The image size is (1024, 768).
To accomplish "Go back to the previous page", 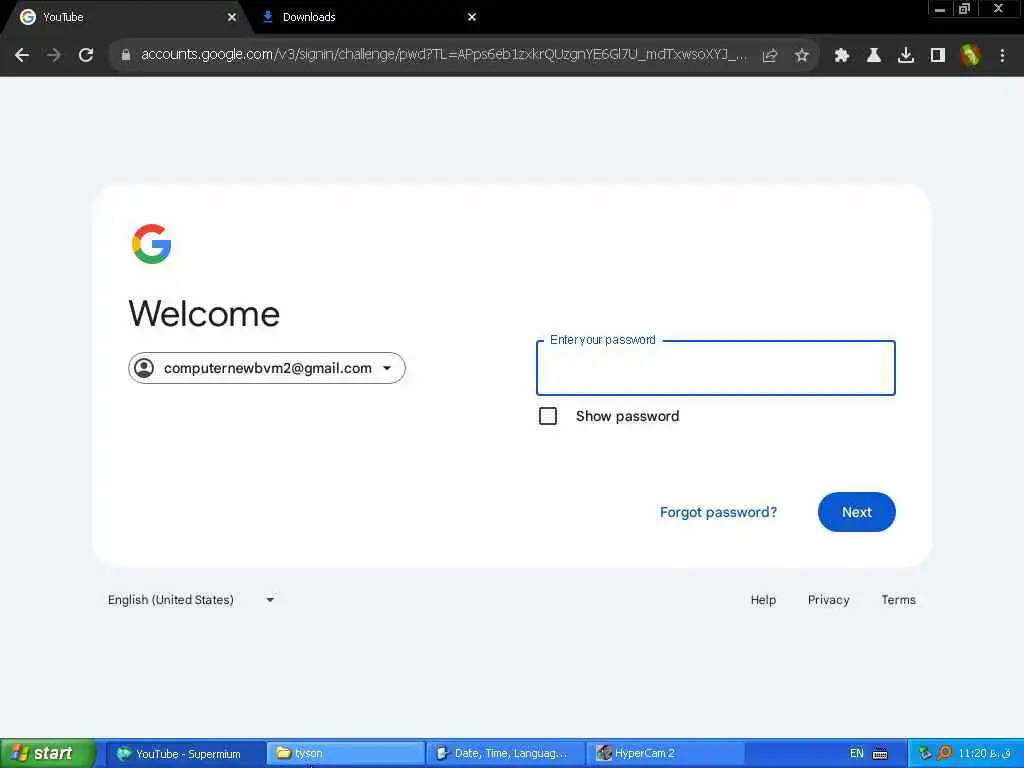I will click(22, 56).
